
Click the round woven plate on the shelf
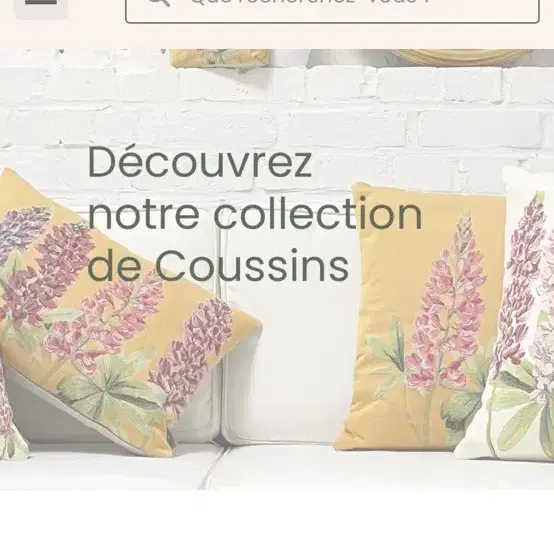459,57
